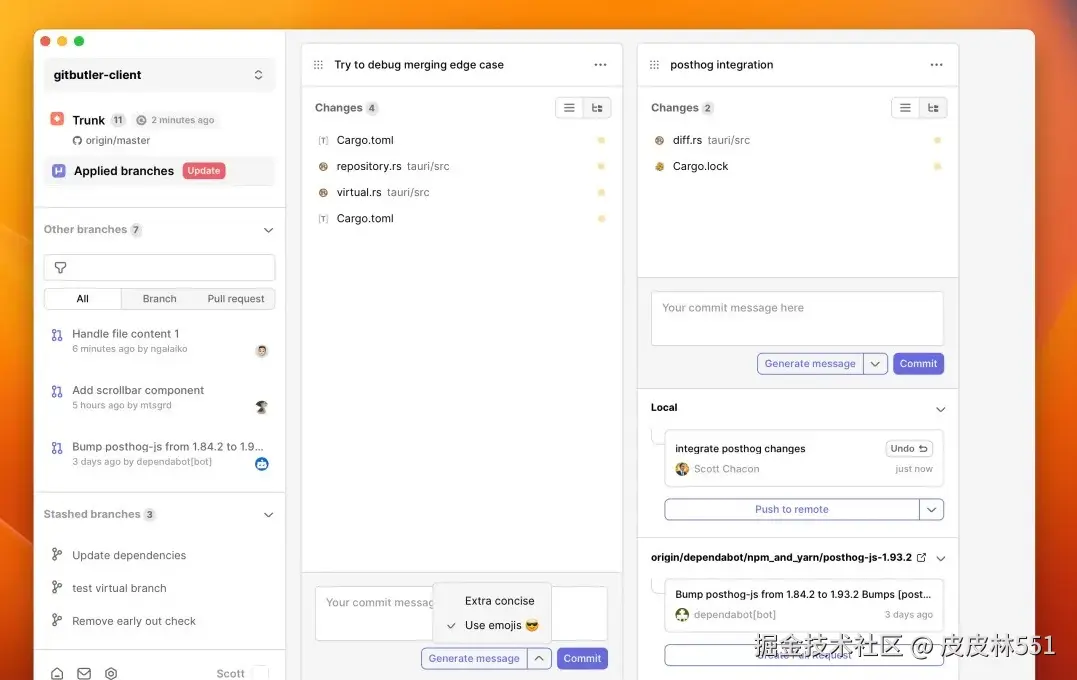Grab the drag handle of Try to debug lane
This screenshot has width=1077, height=680.
pyautogui.click(x=318, y=65)
